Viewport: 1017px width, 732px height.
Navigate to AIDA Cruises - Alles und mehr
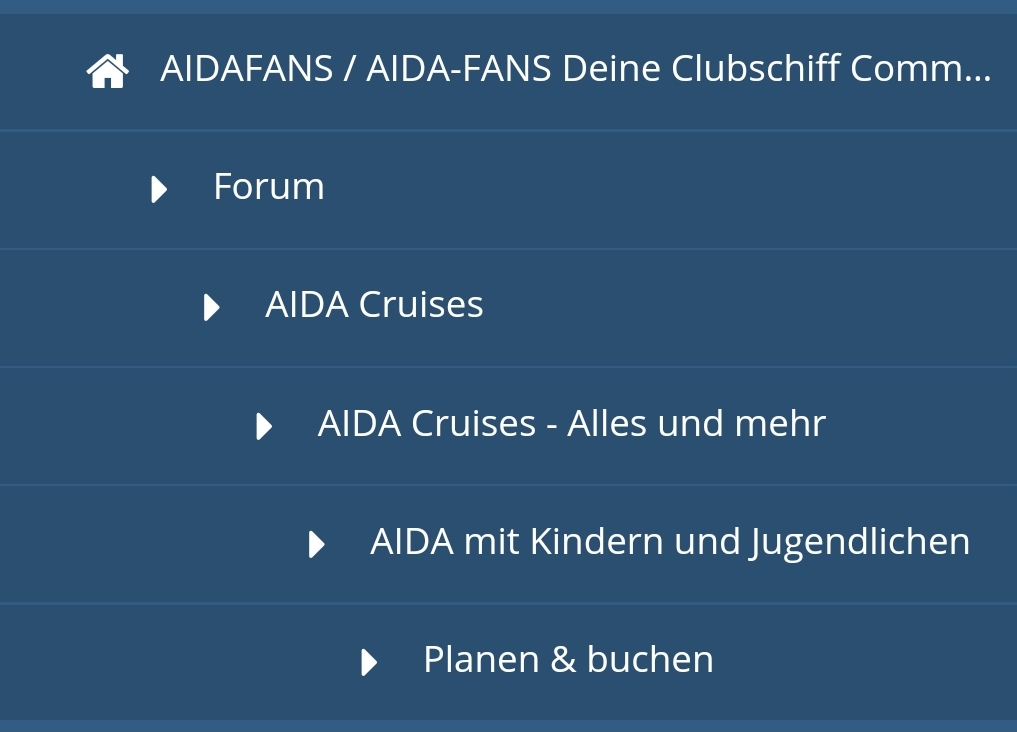point(571,424)
